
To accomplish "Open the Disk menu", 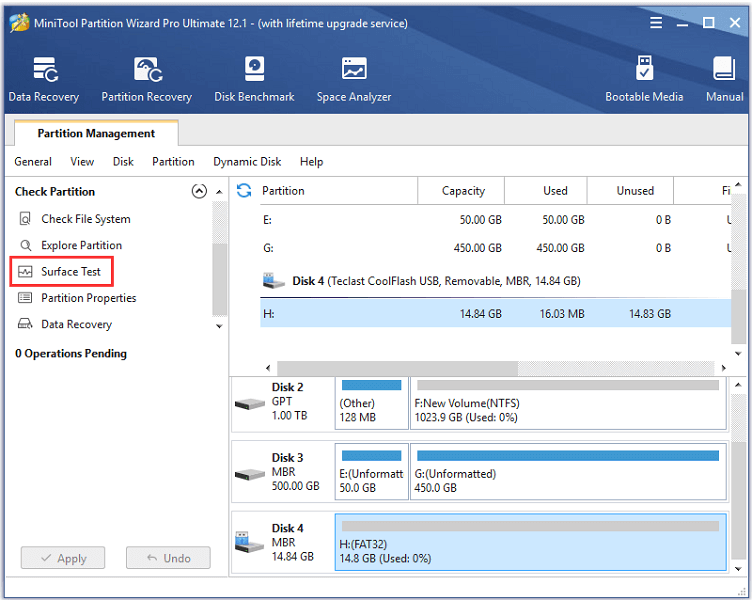I will pyautogui.click(x=123, y=162).
